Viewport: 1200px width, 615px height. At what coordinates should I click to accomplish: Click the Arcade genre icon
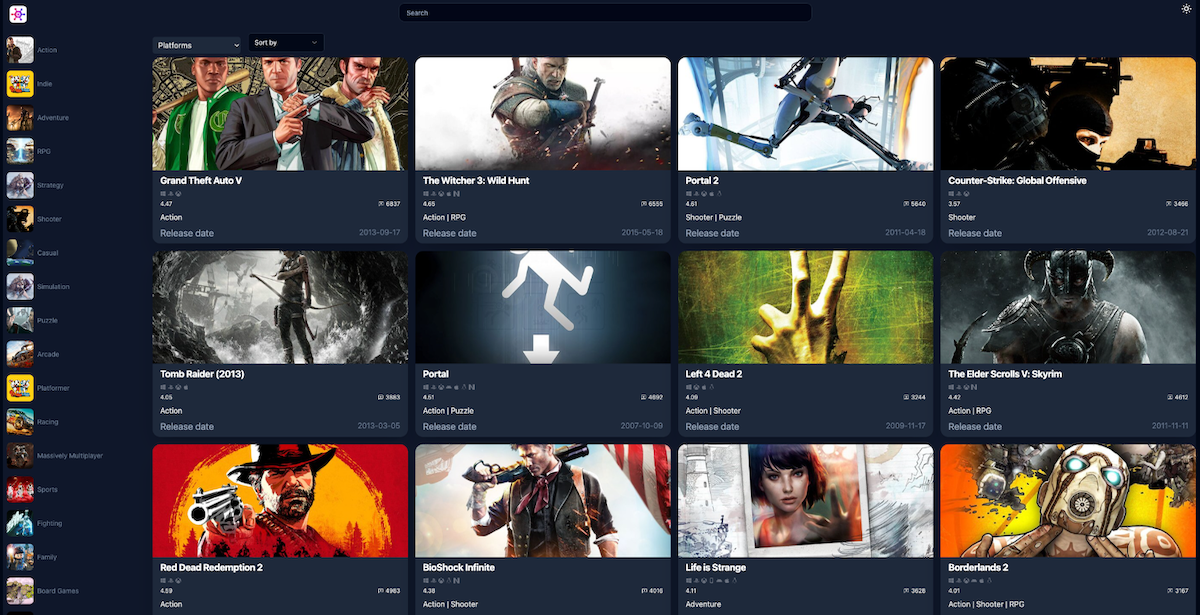coord(20,354)
